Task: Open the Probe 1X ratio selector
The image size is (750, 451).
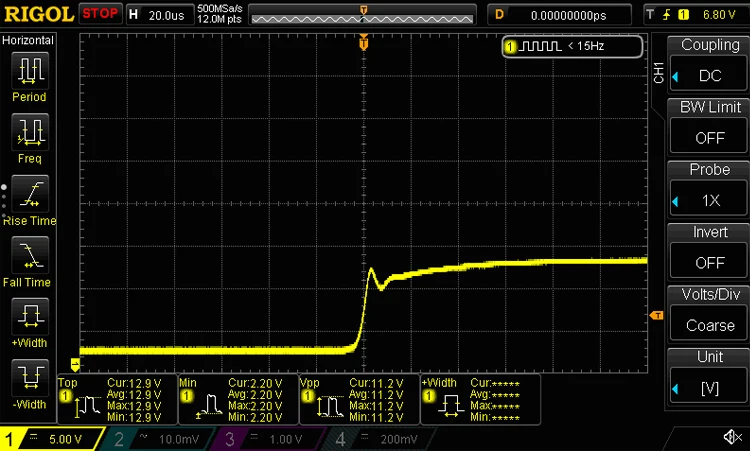Action: 709,200
